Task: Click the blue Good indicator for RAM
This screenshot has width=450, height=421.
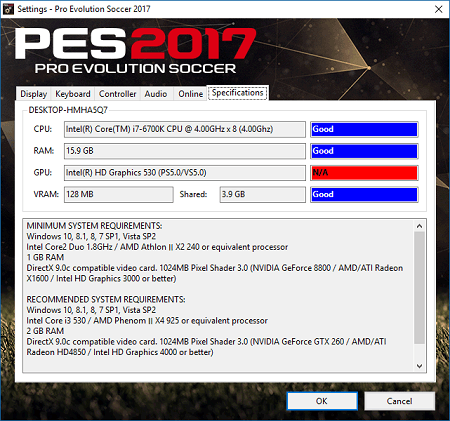Action: coord(364,151)
